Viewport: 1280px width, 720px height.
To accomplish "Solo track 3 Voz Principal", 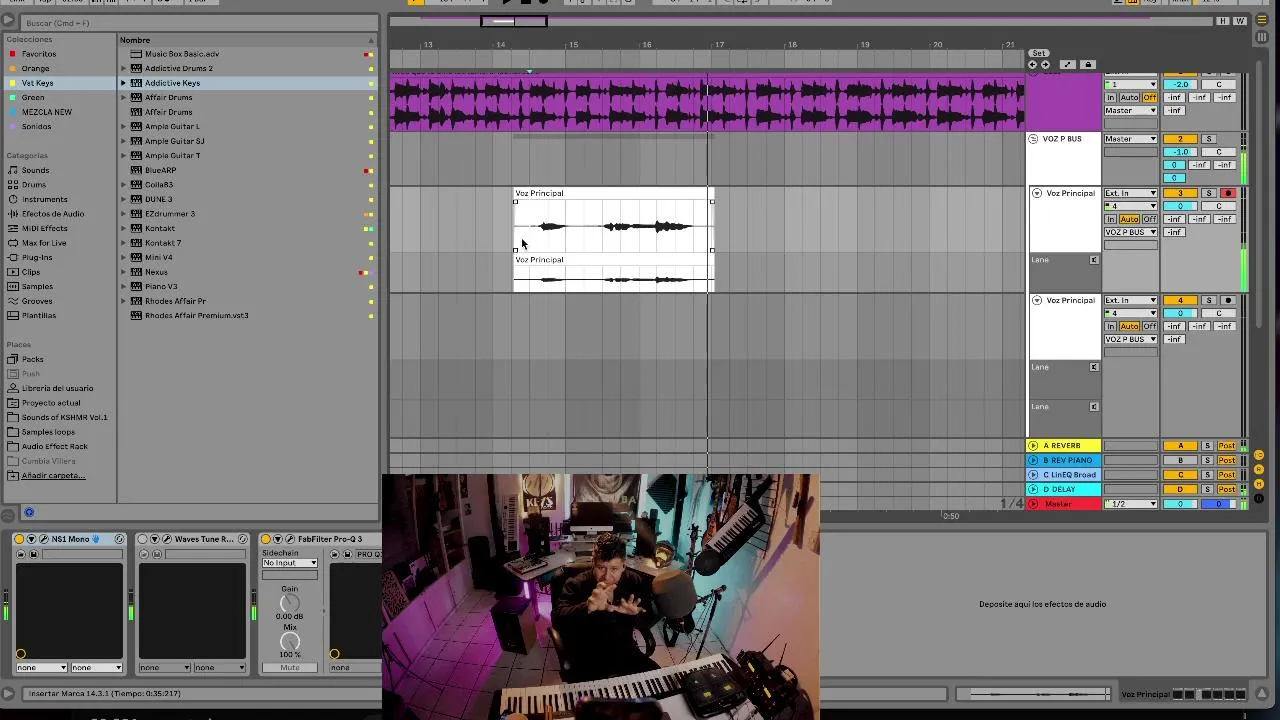I will point(1208,193).
